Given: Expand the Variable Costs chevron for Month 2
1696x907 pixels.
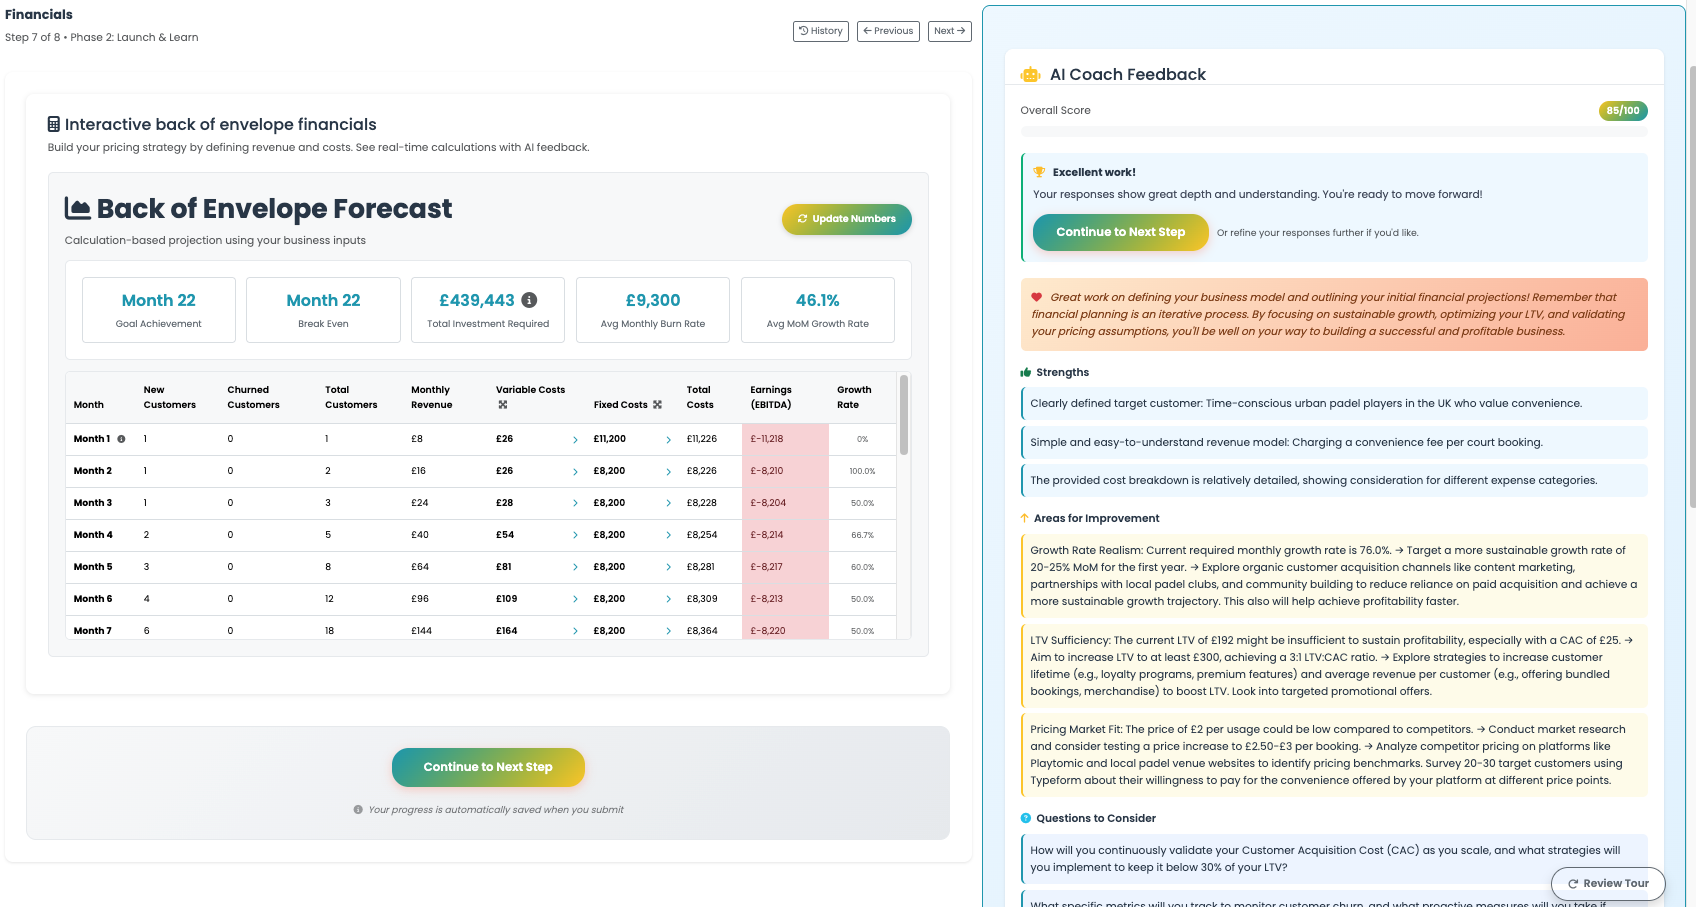Looking at the screenshot, I should (575, 470).
